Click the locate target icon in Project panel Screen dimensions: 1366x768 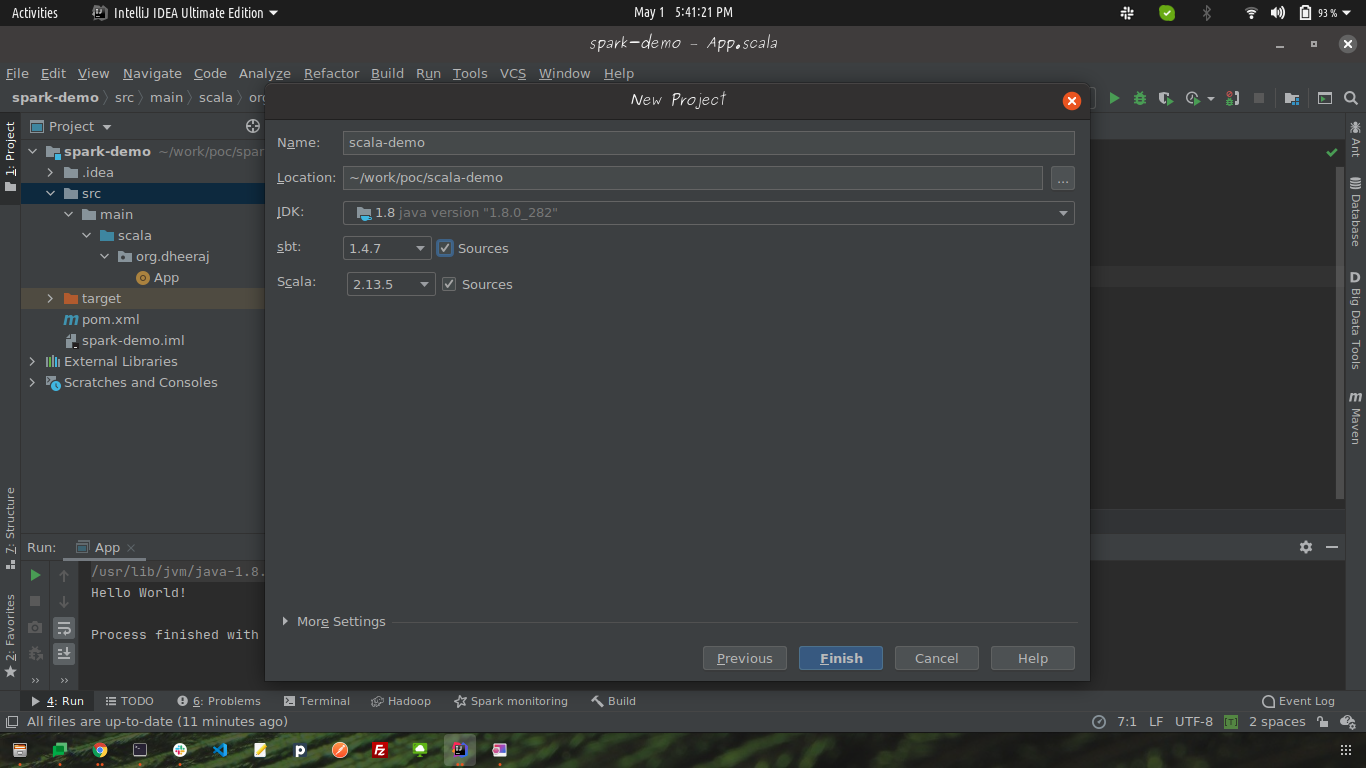253,126
